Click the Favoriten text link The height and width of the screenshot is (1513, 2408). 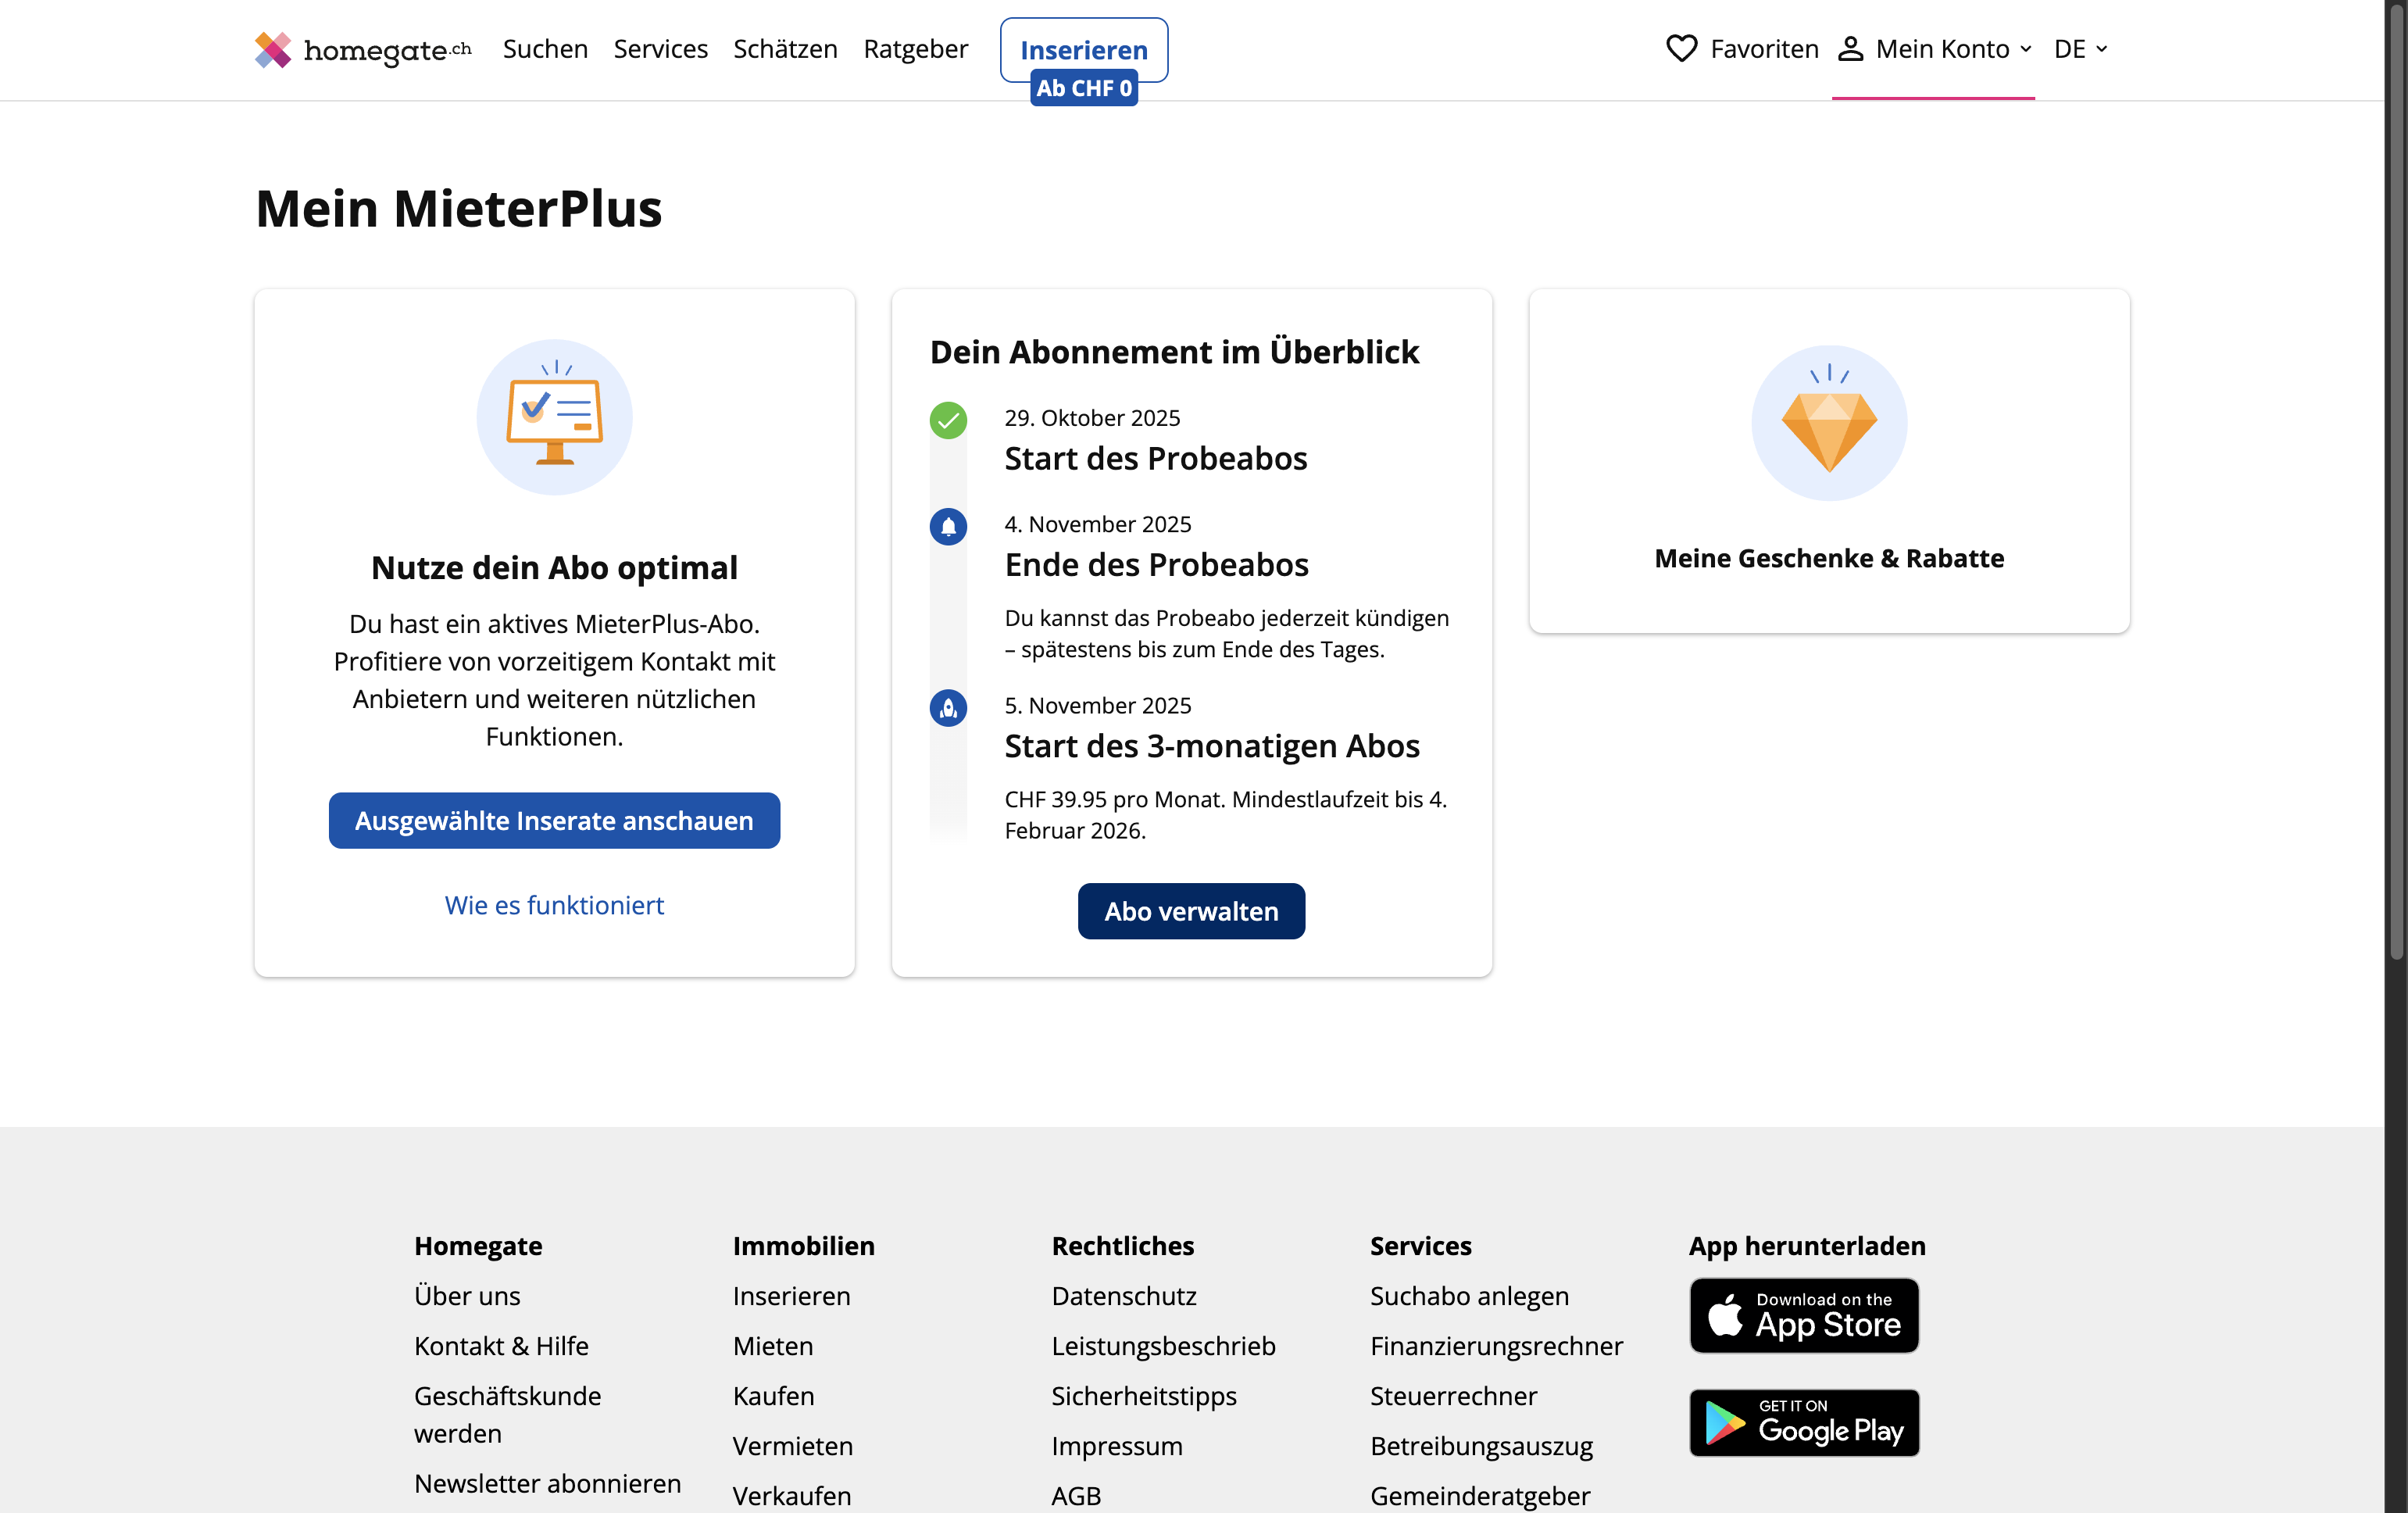pos(1764,49)
